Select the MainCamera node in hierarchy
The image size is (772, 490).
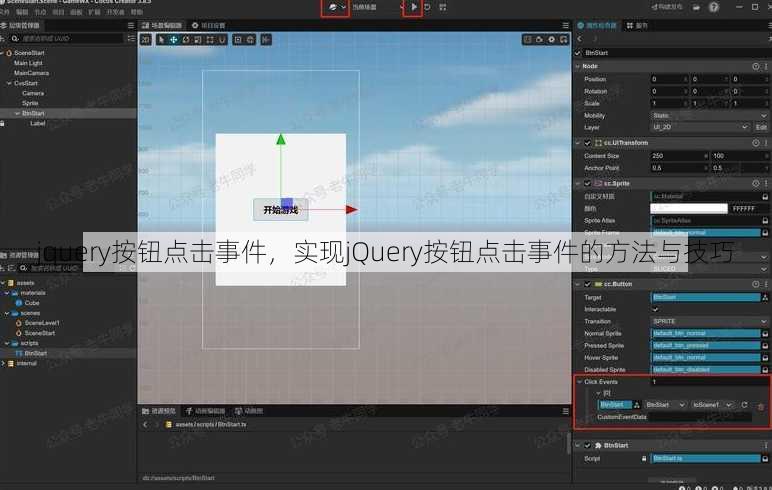(32, 73)
